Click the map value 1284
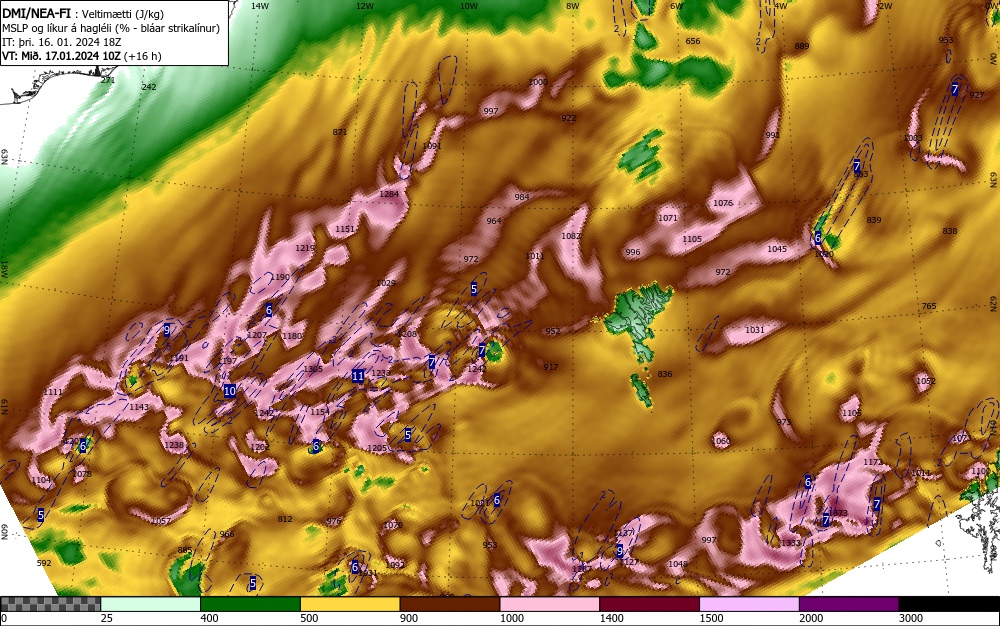Image resolution: width=1000 pixels, height=626 pixels. [389, 194]
